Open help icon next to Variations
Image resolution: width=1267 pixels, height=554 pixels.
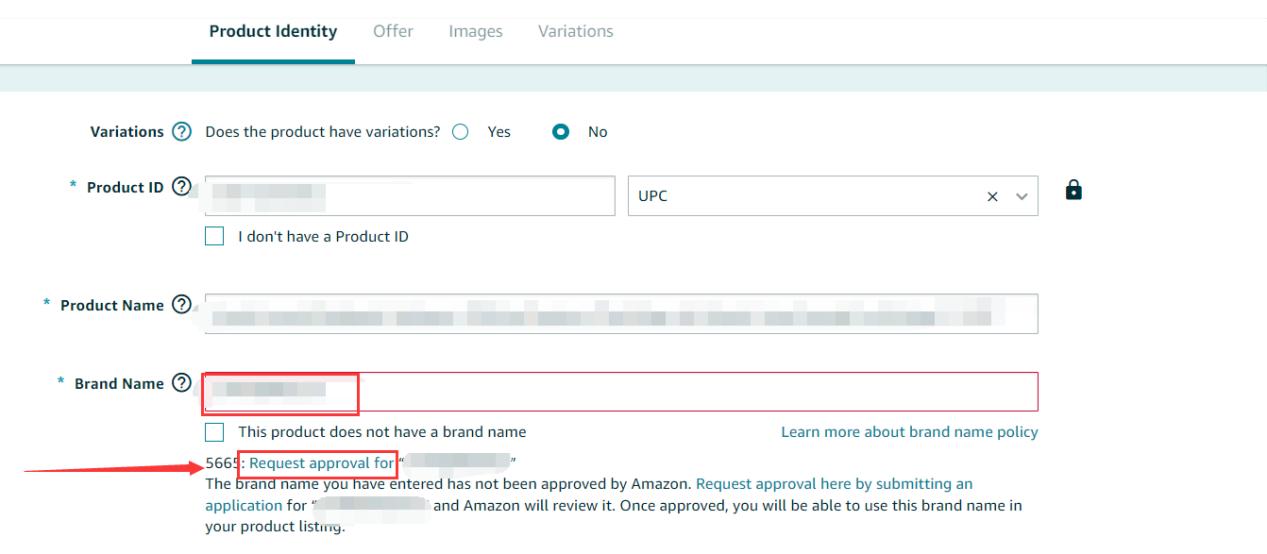point(181,132)
